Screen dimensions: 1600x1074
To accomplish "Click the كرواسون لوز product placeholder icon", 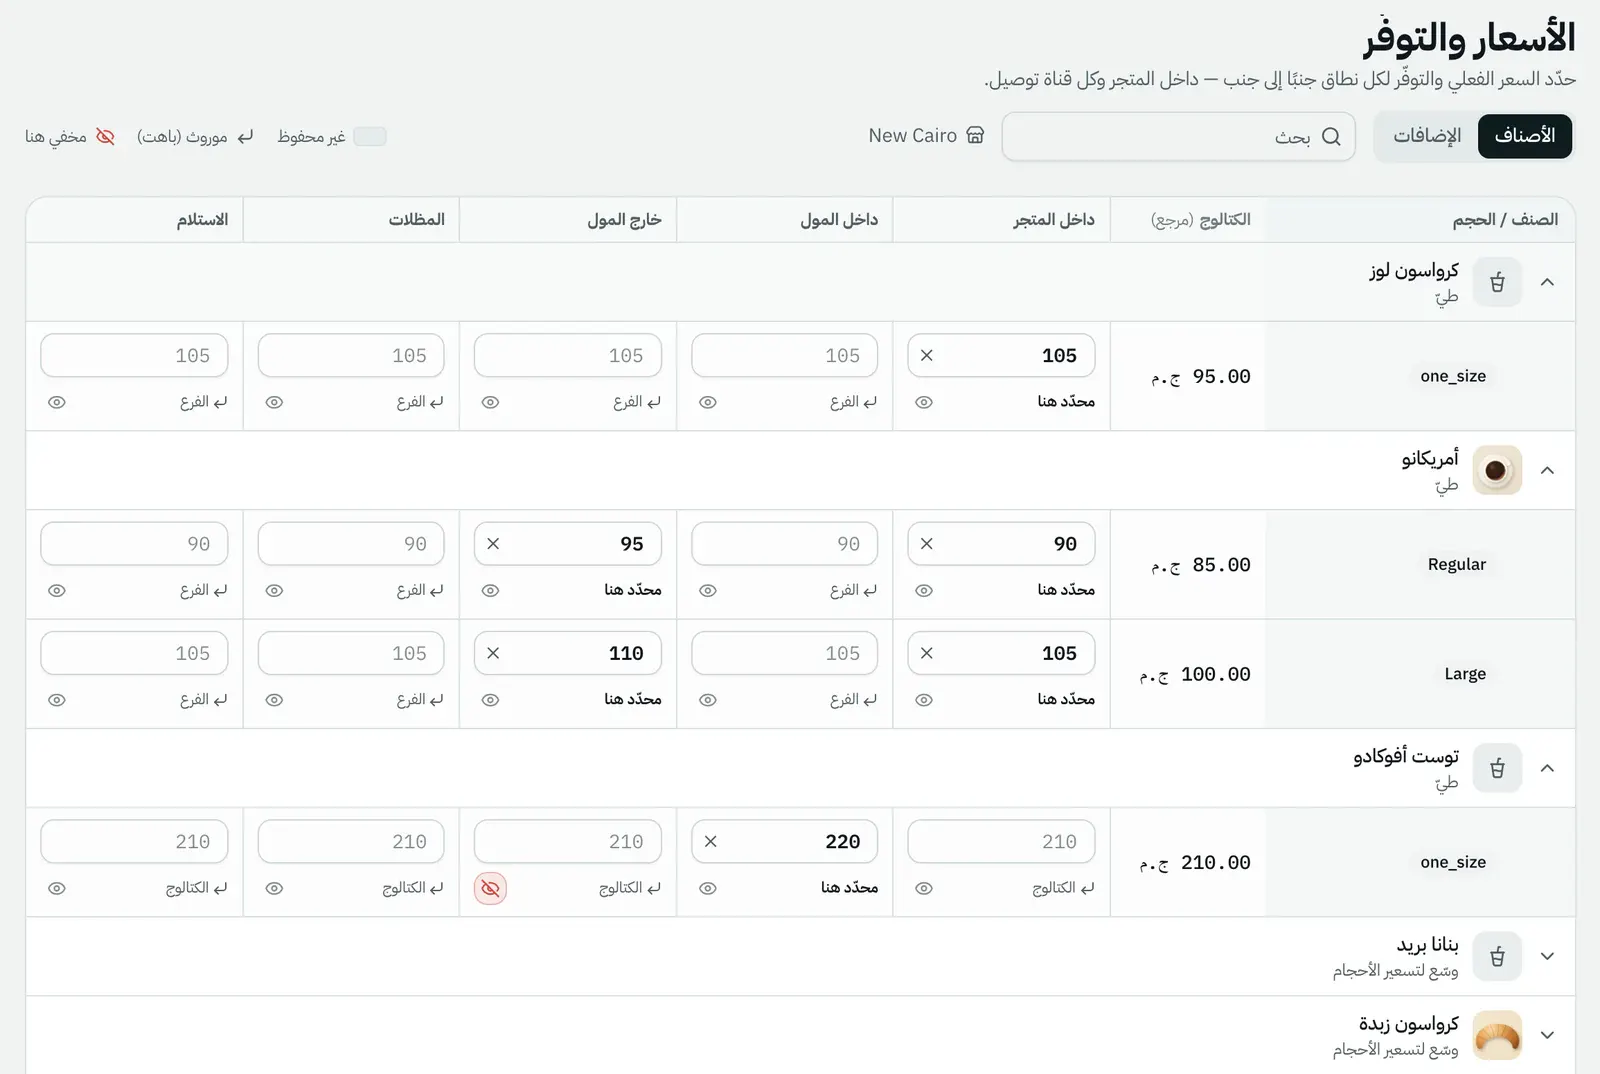I will (1497, 282).
